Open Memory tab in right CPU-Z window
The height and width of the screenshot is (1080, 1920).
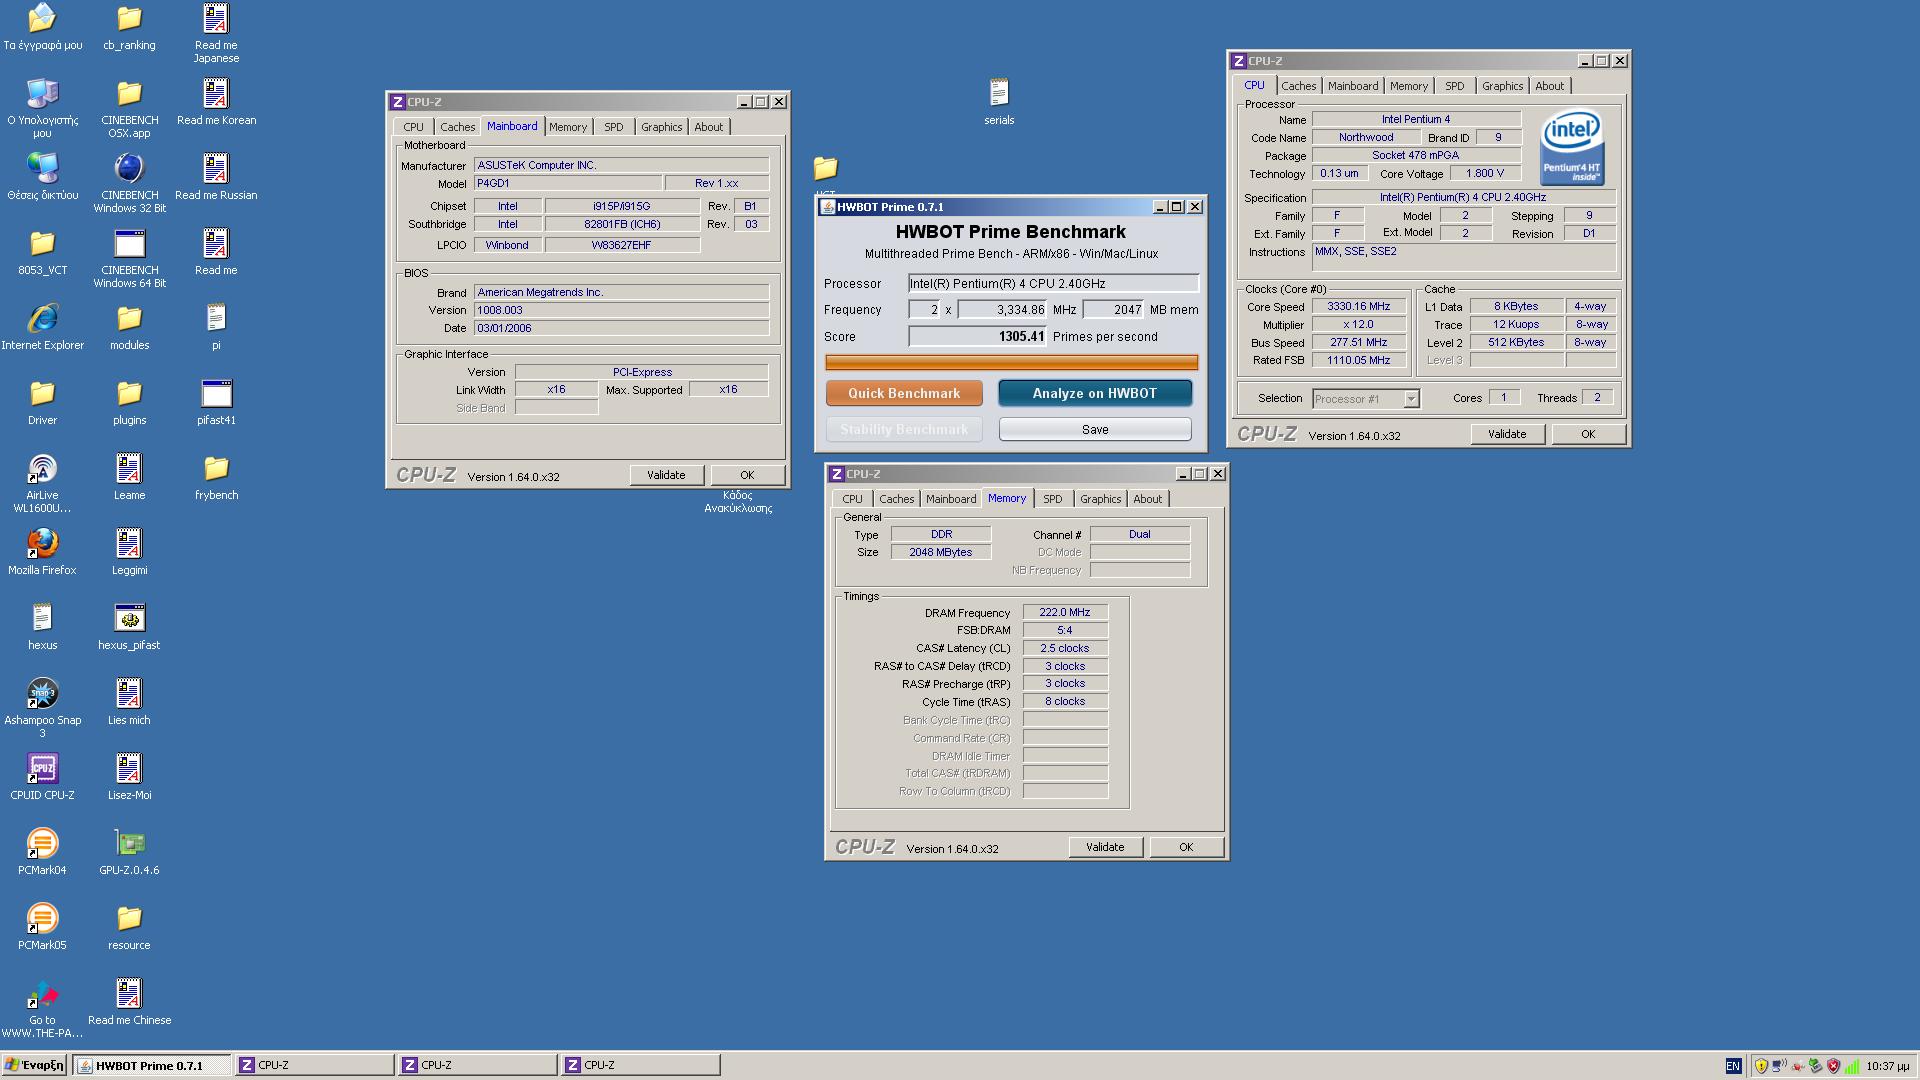(x=1408, y=86)
